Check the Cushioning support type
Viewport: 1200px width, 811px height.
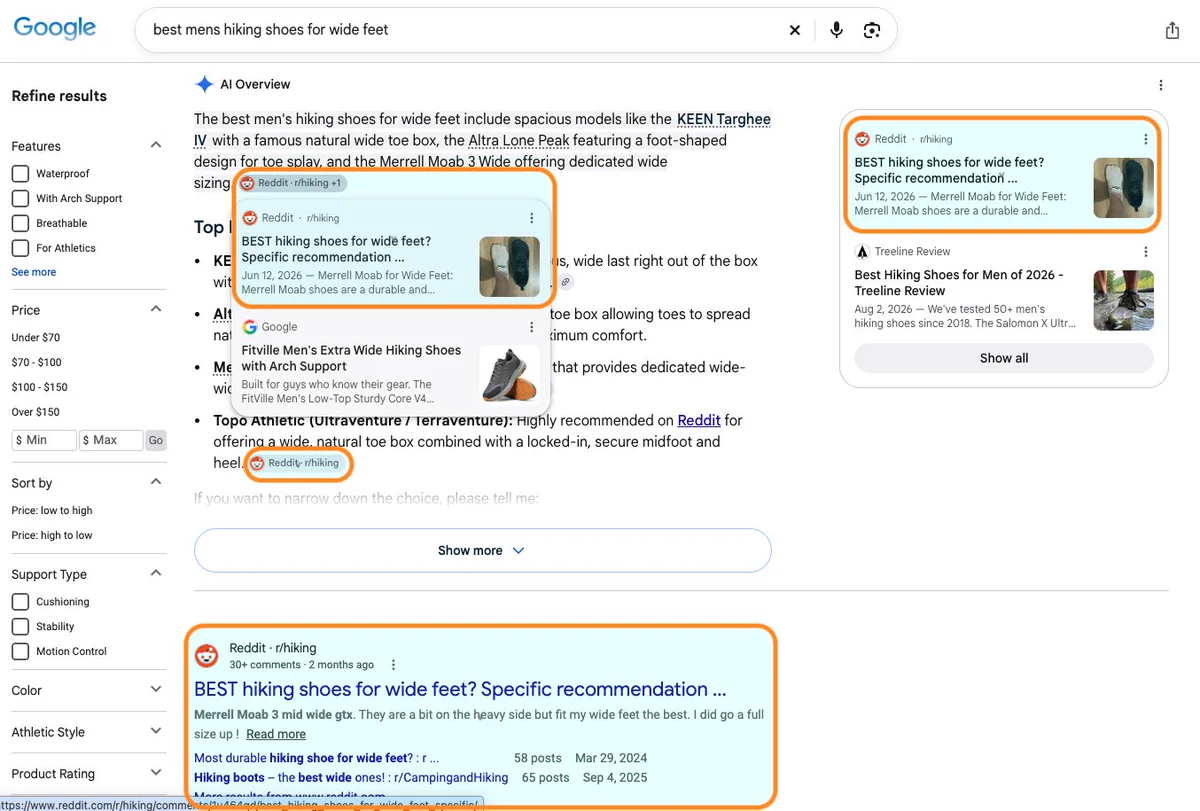click(20, 601)
